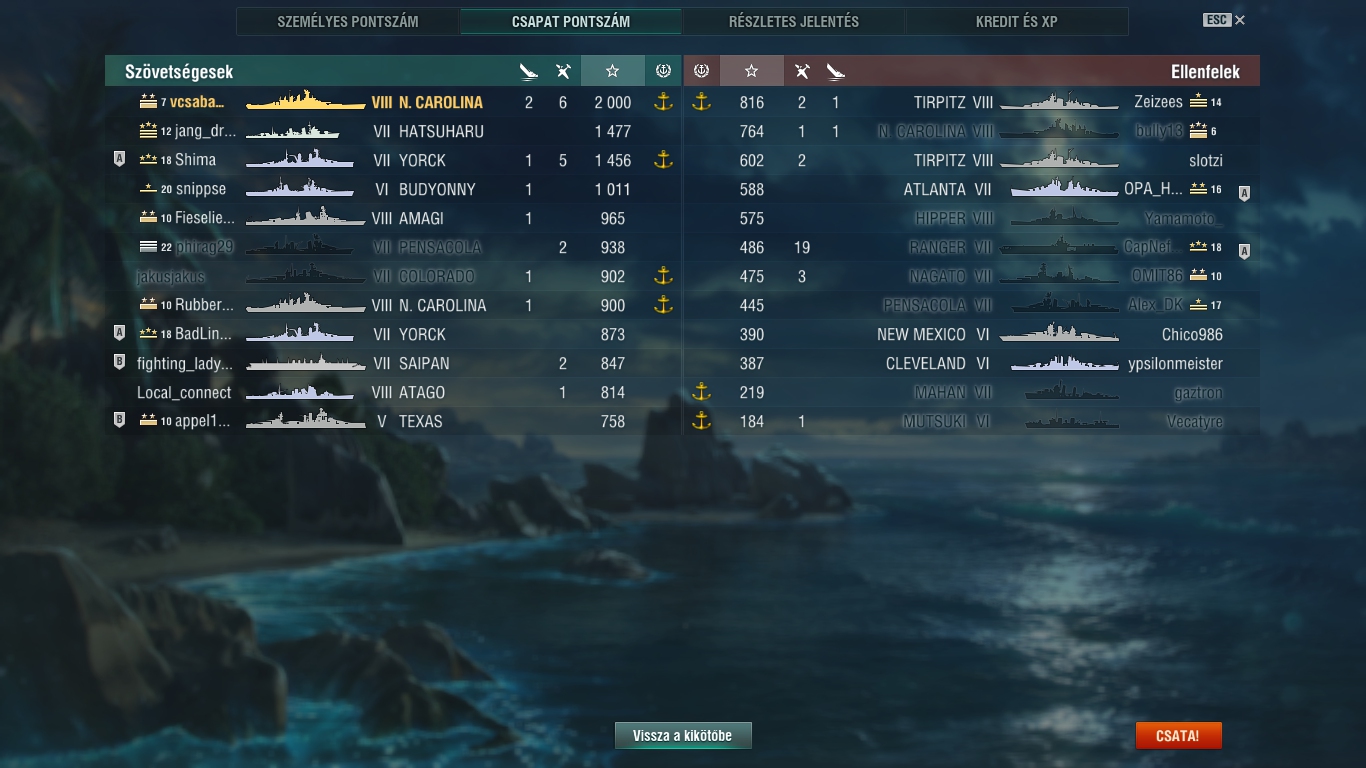Sort allies by star XP column

pyautogui.click(x=612, y=71)
